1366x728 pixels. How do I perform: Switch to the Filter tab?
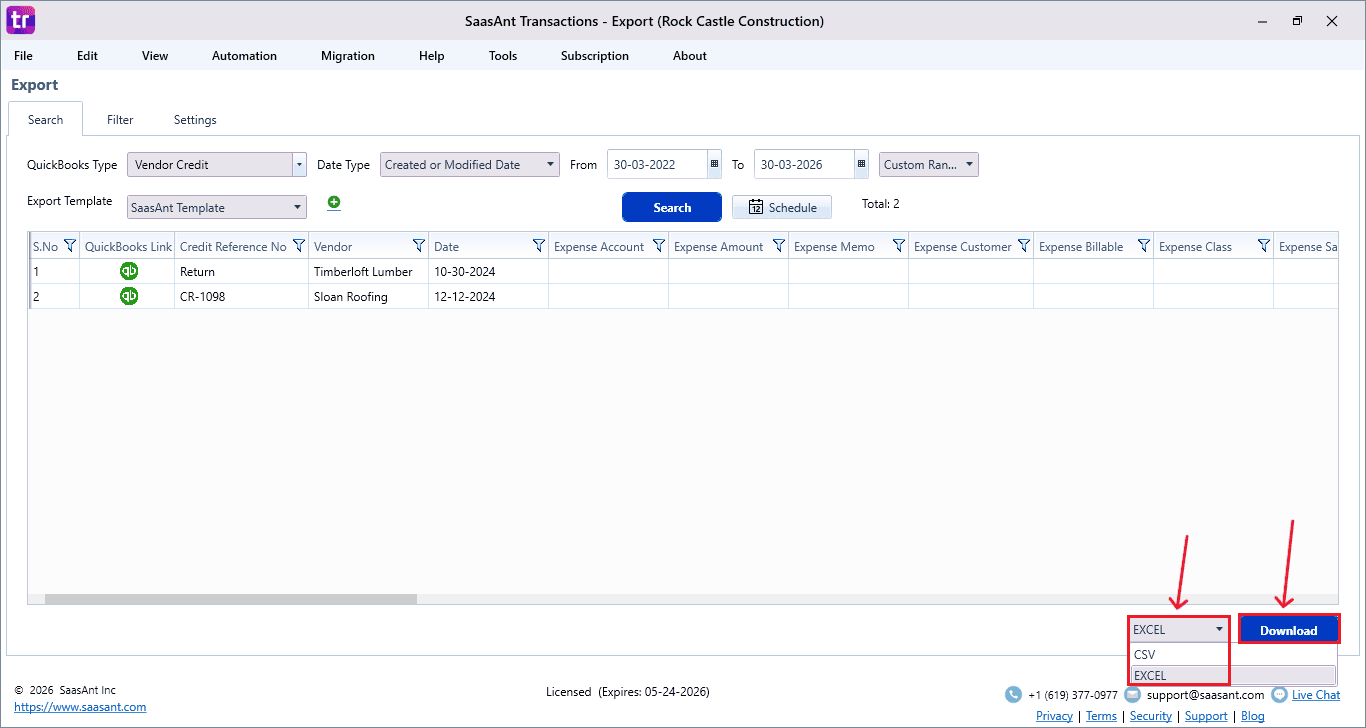pos(120,120)
